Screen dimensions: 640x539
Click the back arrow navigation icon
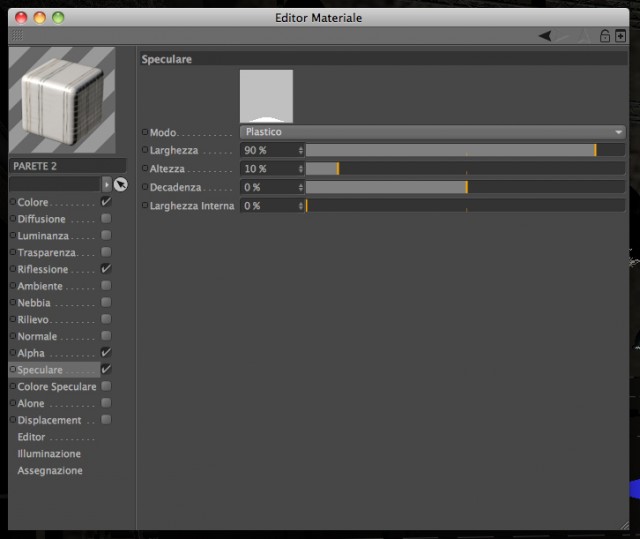[545, 36]
